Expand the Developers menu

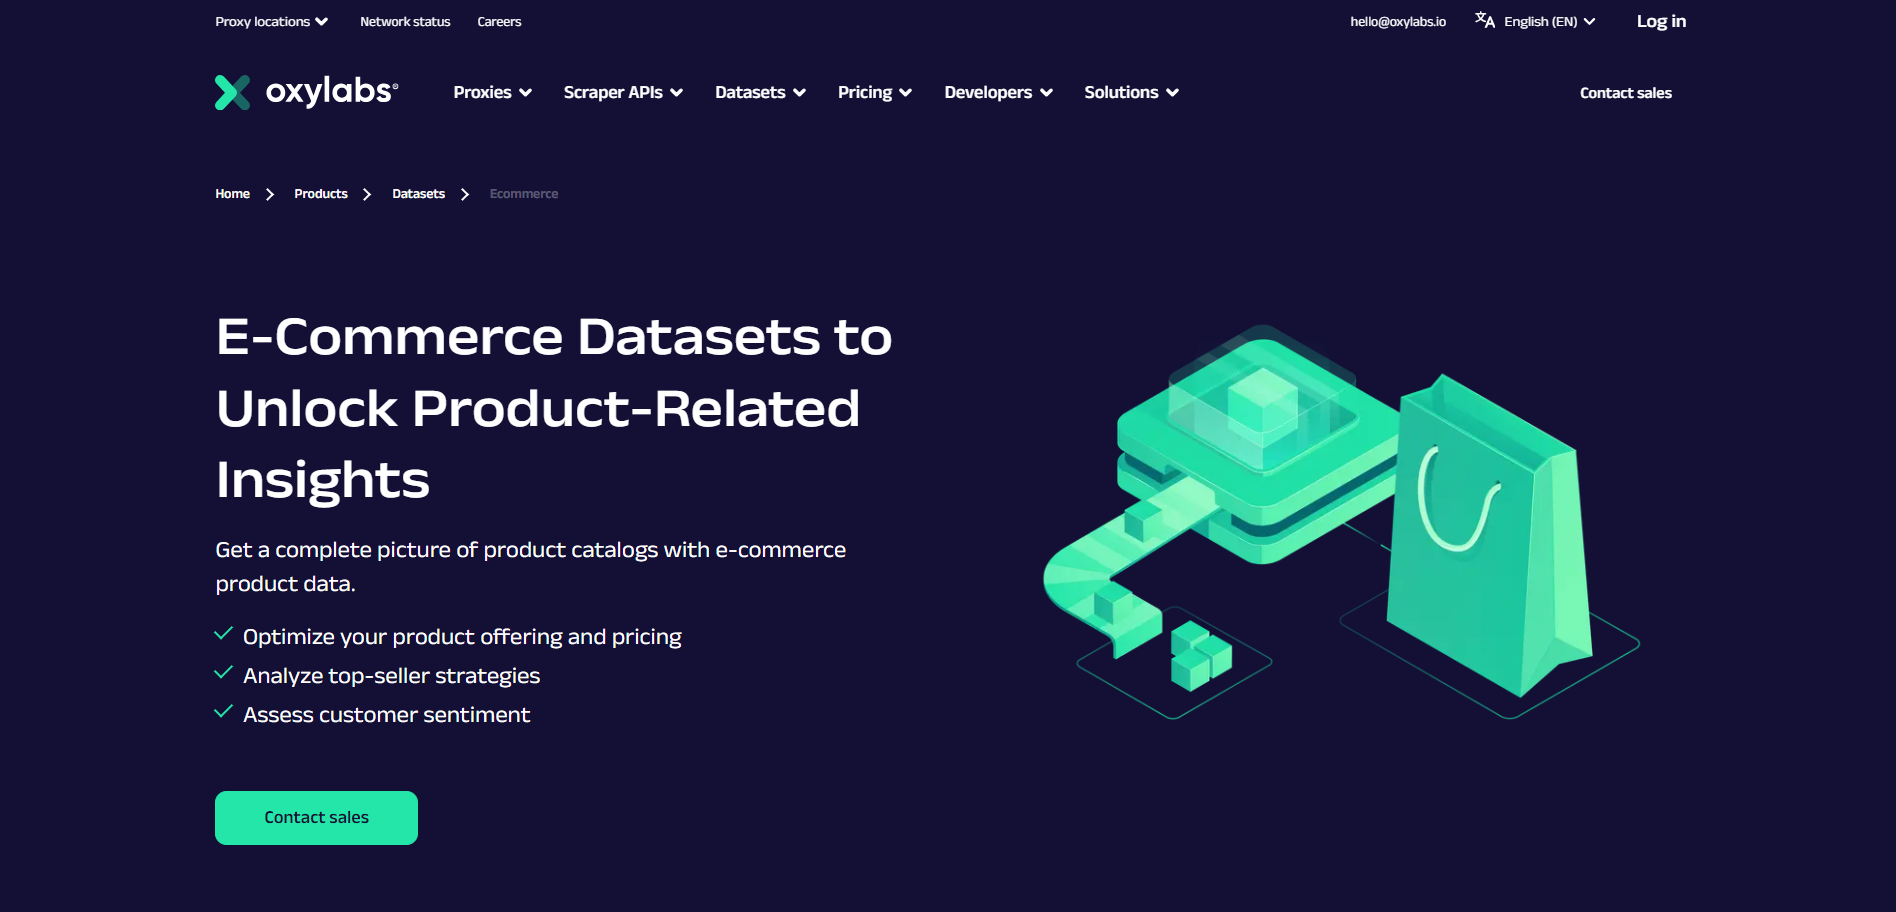pyautogui.click(x=998, y=92)
